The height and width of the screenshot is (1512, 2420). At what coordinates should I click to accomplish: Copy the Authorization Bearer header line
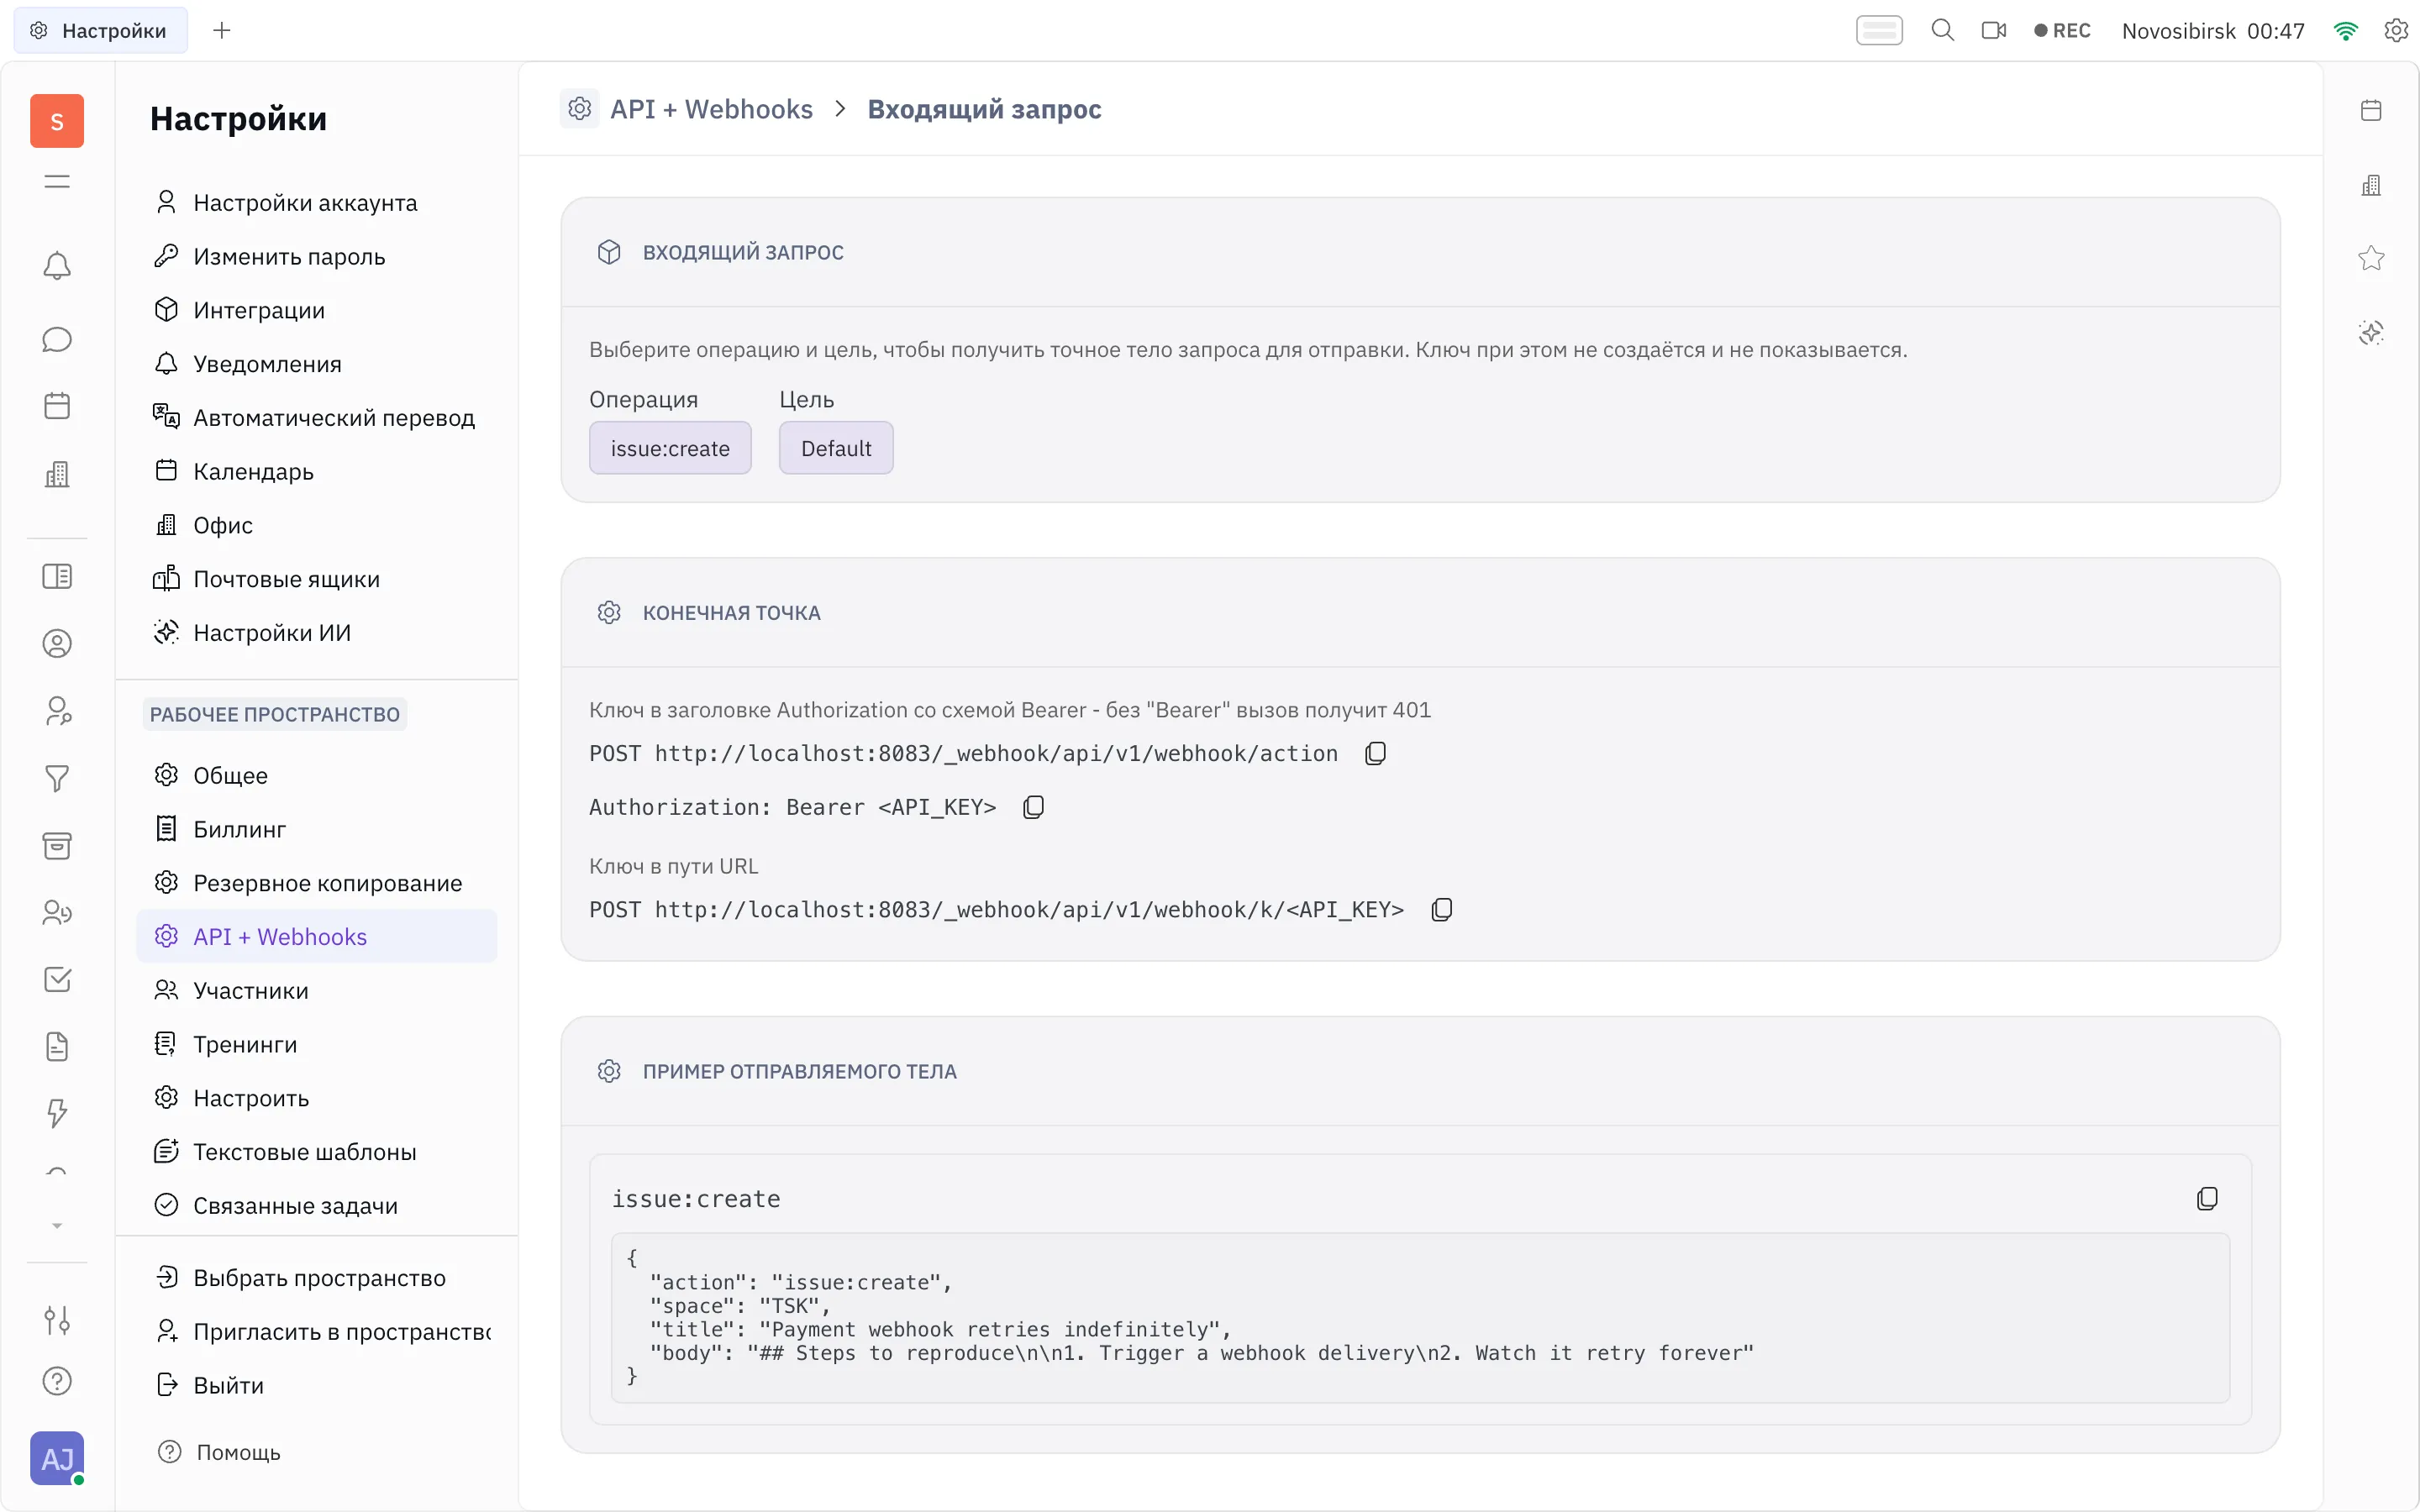coord(1033,807)
